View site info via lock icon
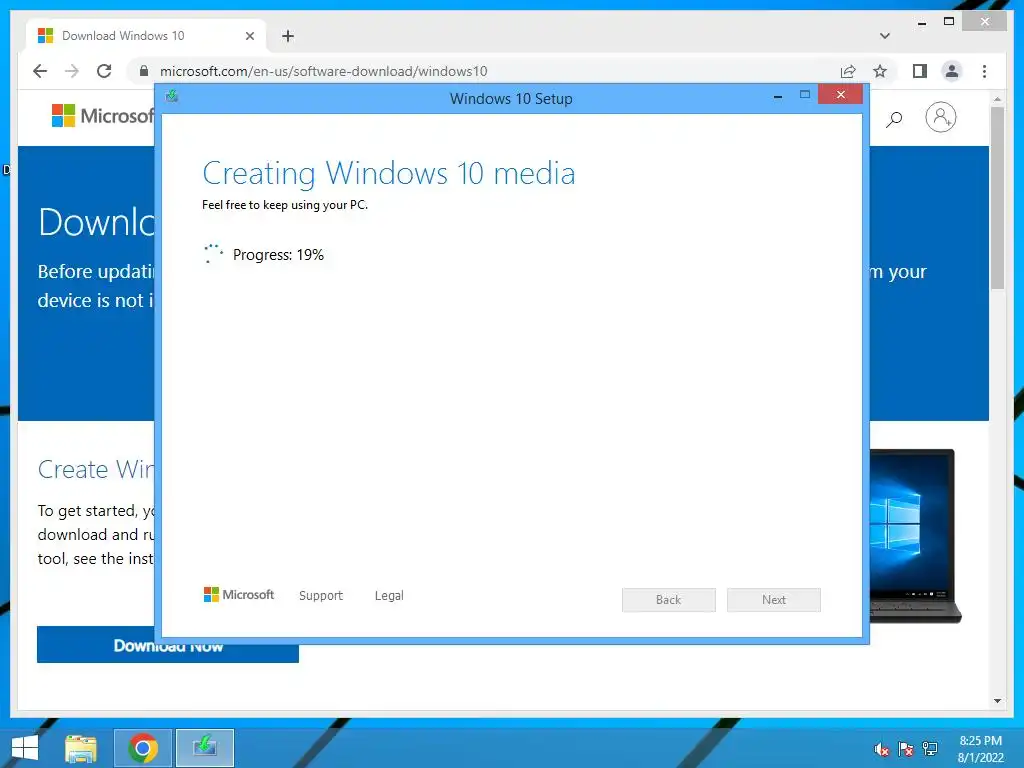The width and height of the screenshot is (1024, 768). (x=144, y=71)
